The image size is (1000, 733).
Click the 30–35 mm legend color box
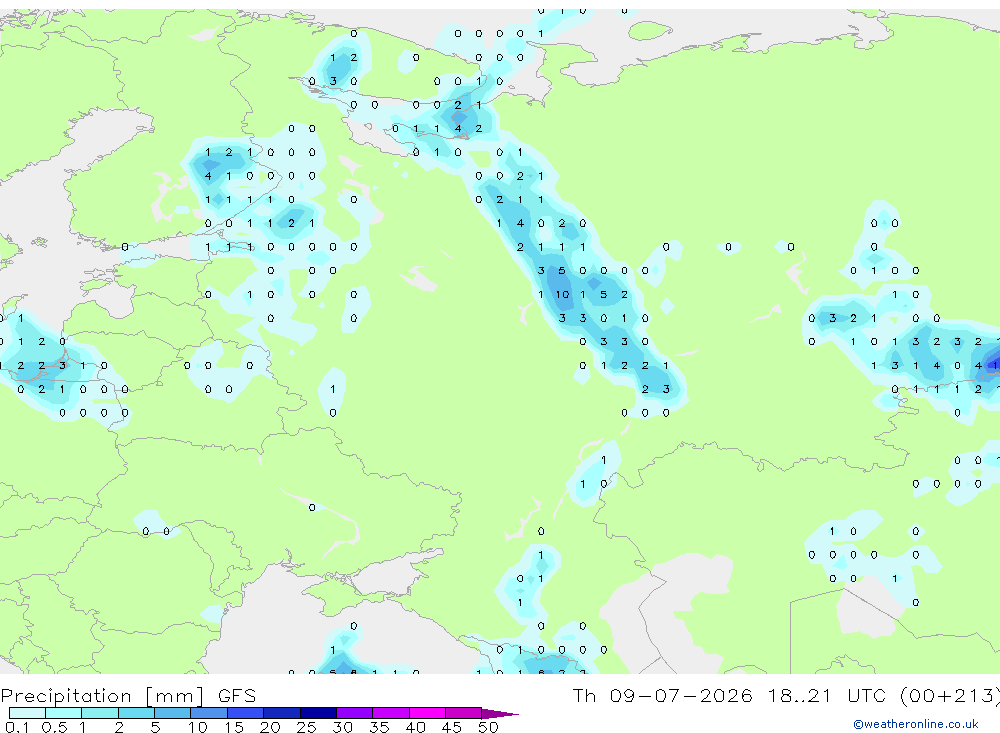pyautogui.click(x=355, y=713)
